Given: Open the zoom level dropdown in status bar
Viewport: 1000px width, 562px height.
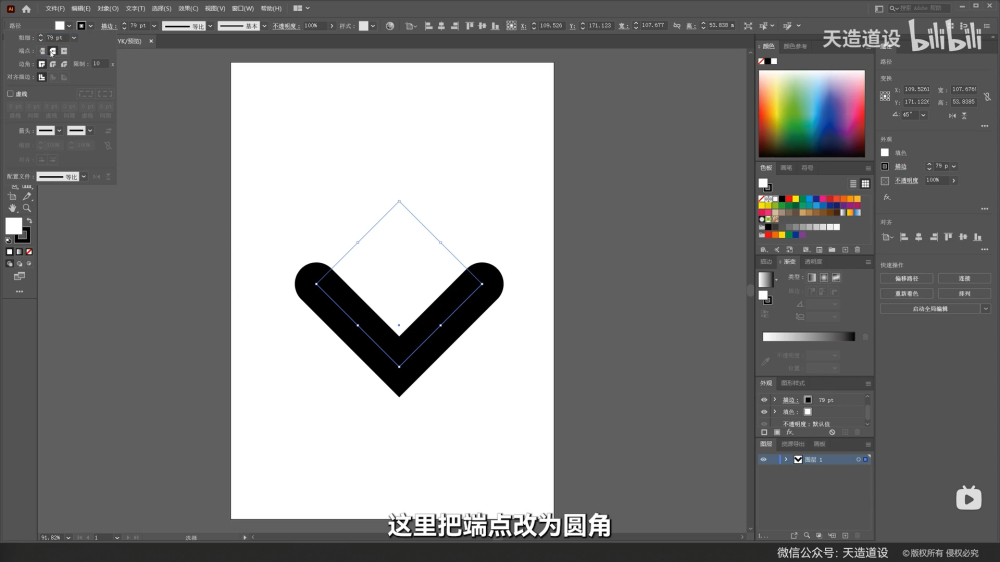Looking at the screenshot, I should point(68,538).
